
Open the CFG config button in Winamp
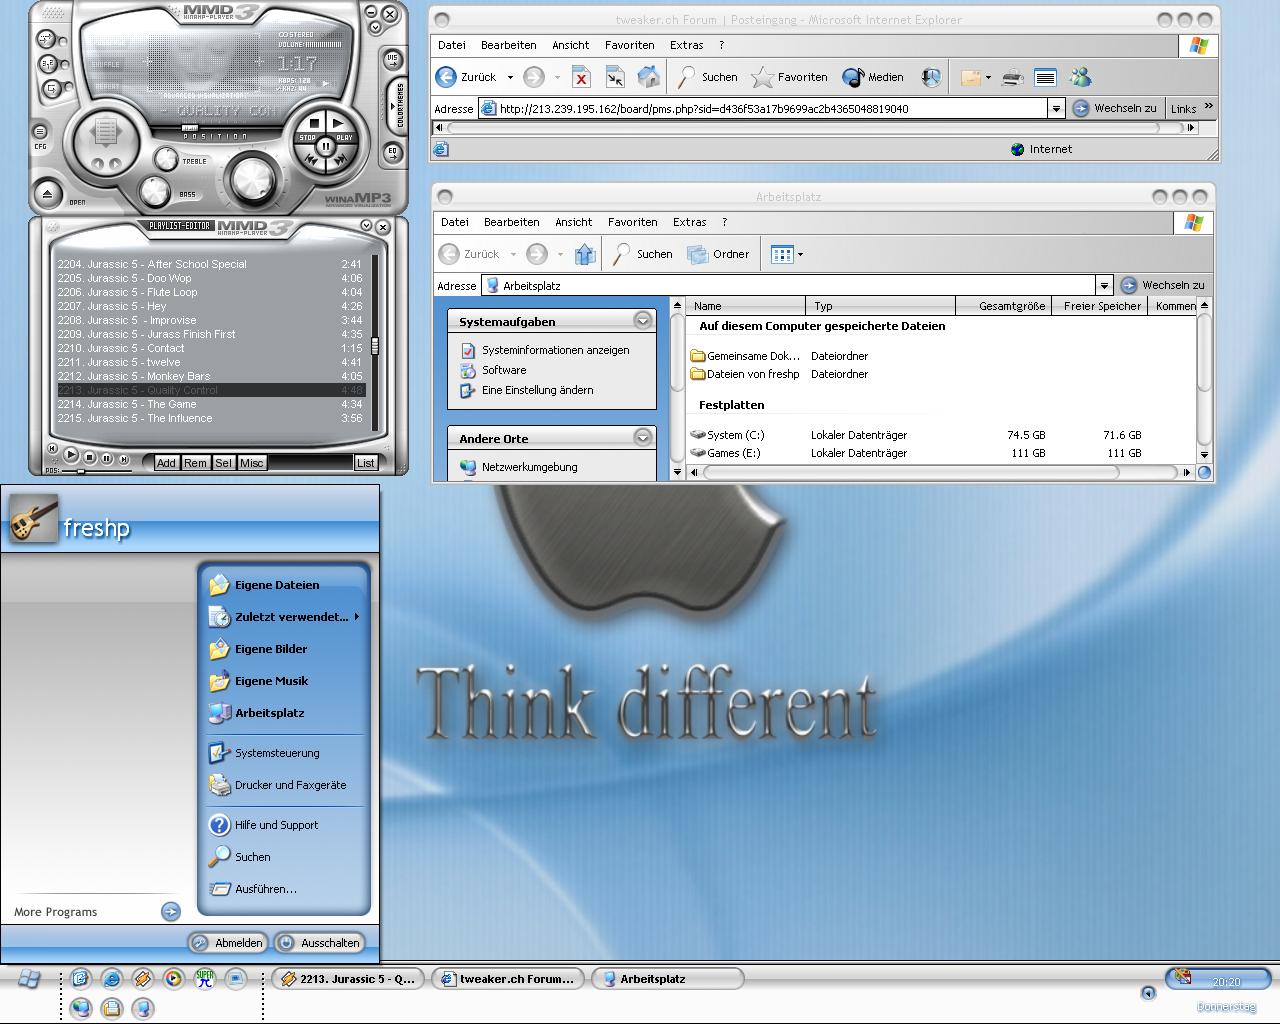[40, 133]
